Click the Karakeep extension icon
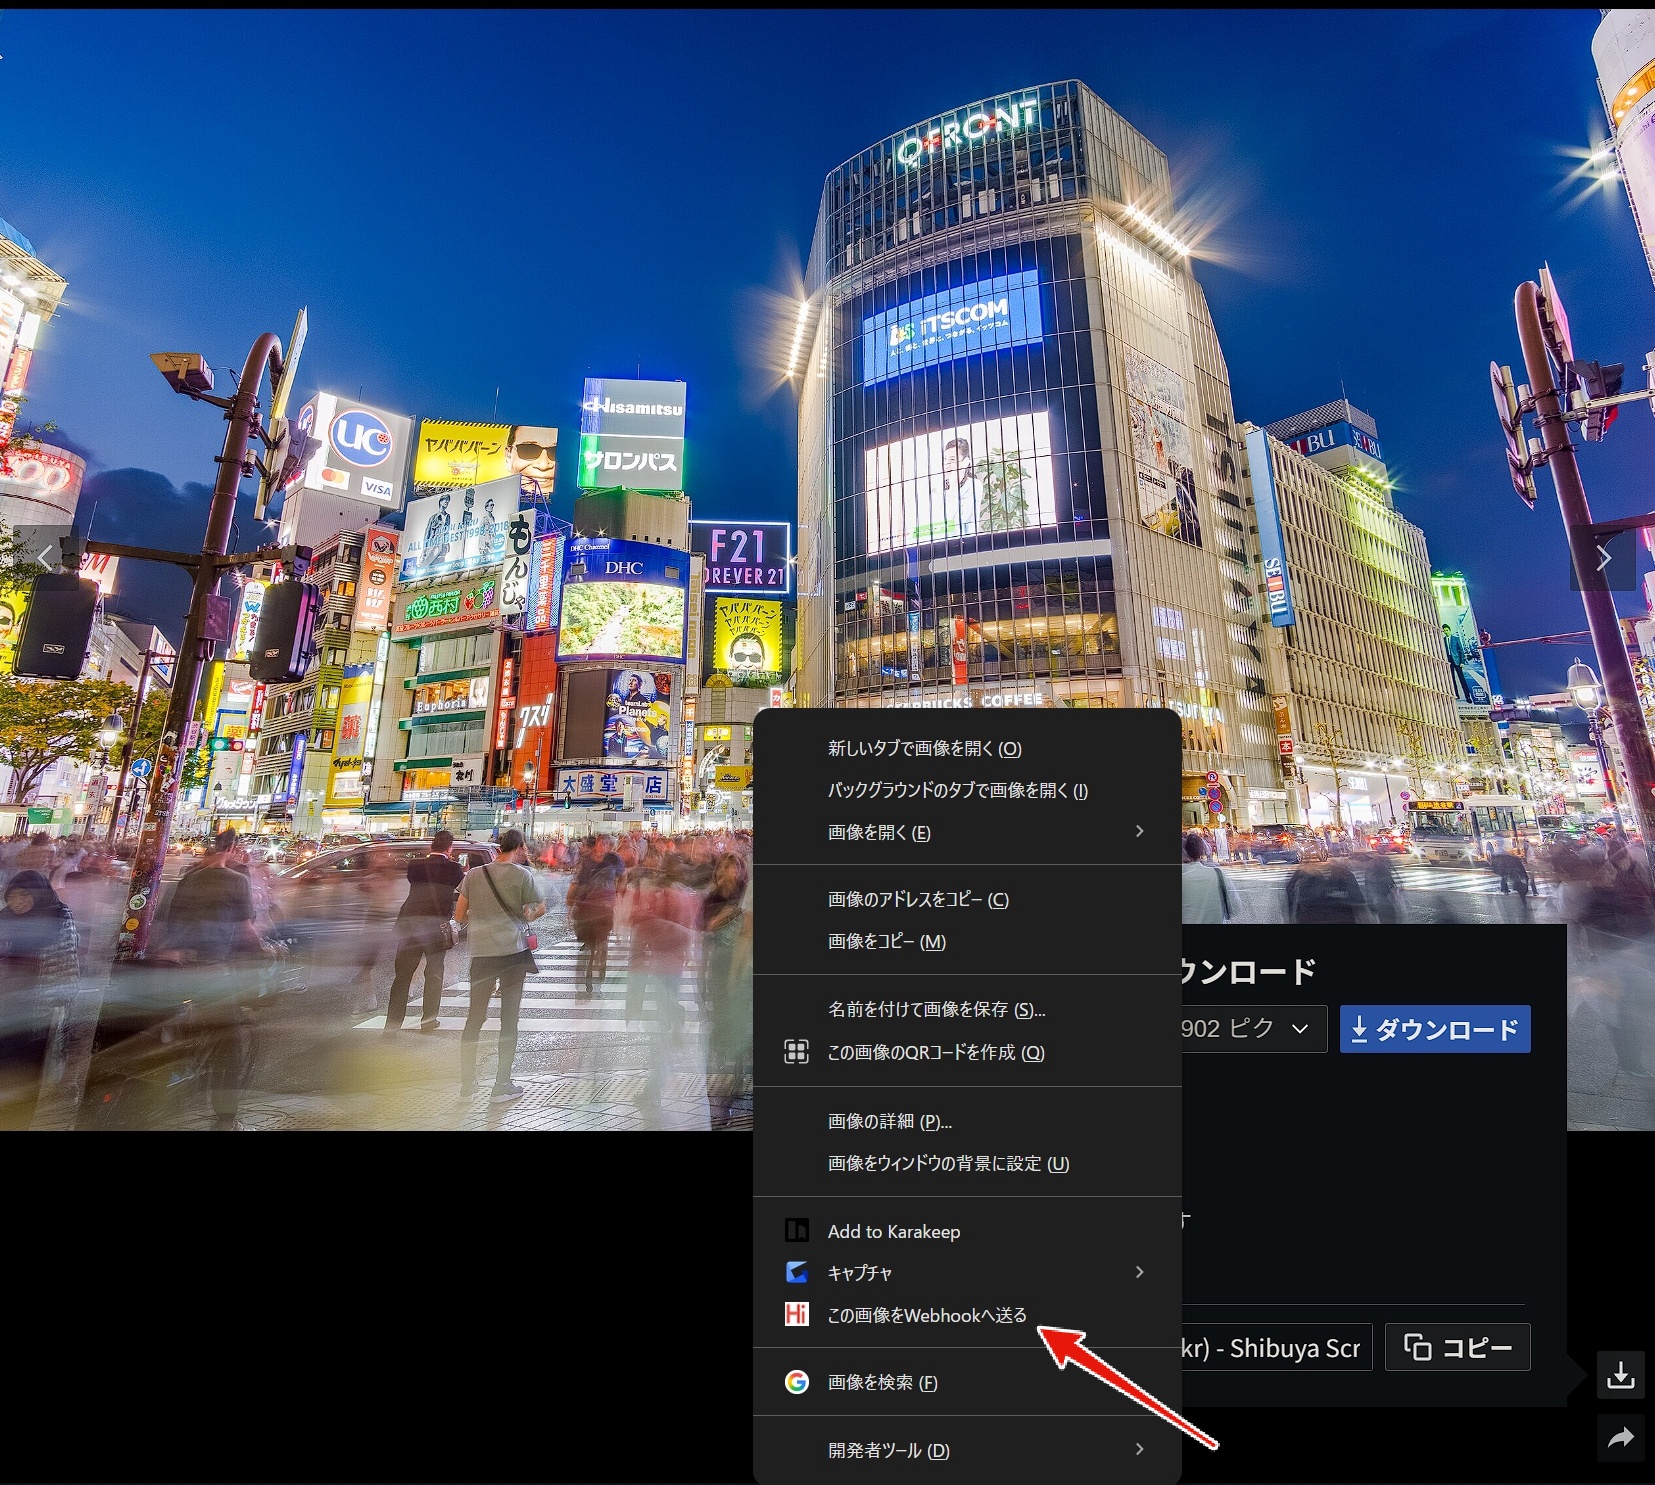 [x=797, y=1230]
